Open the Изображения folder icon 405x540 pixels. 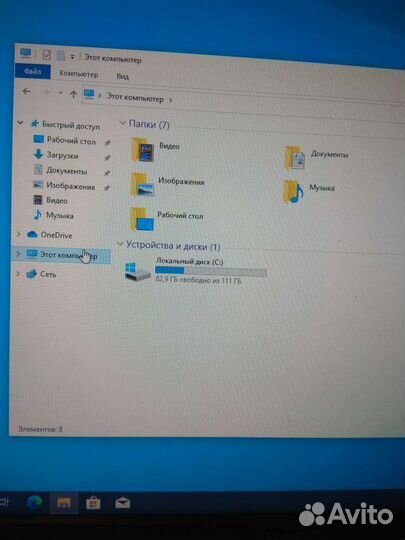pos(142,185)
